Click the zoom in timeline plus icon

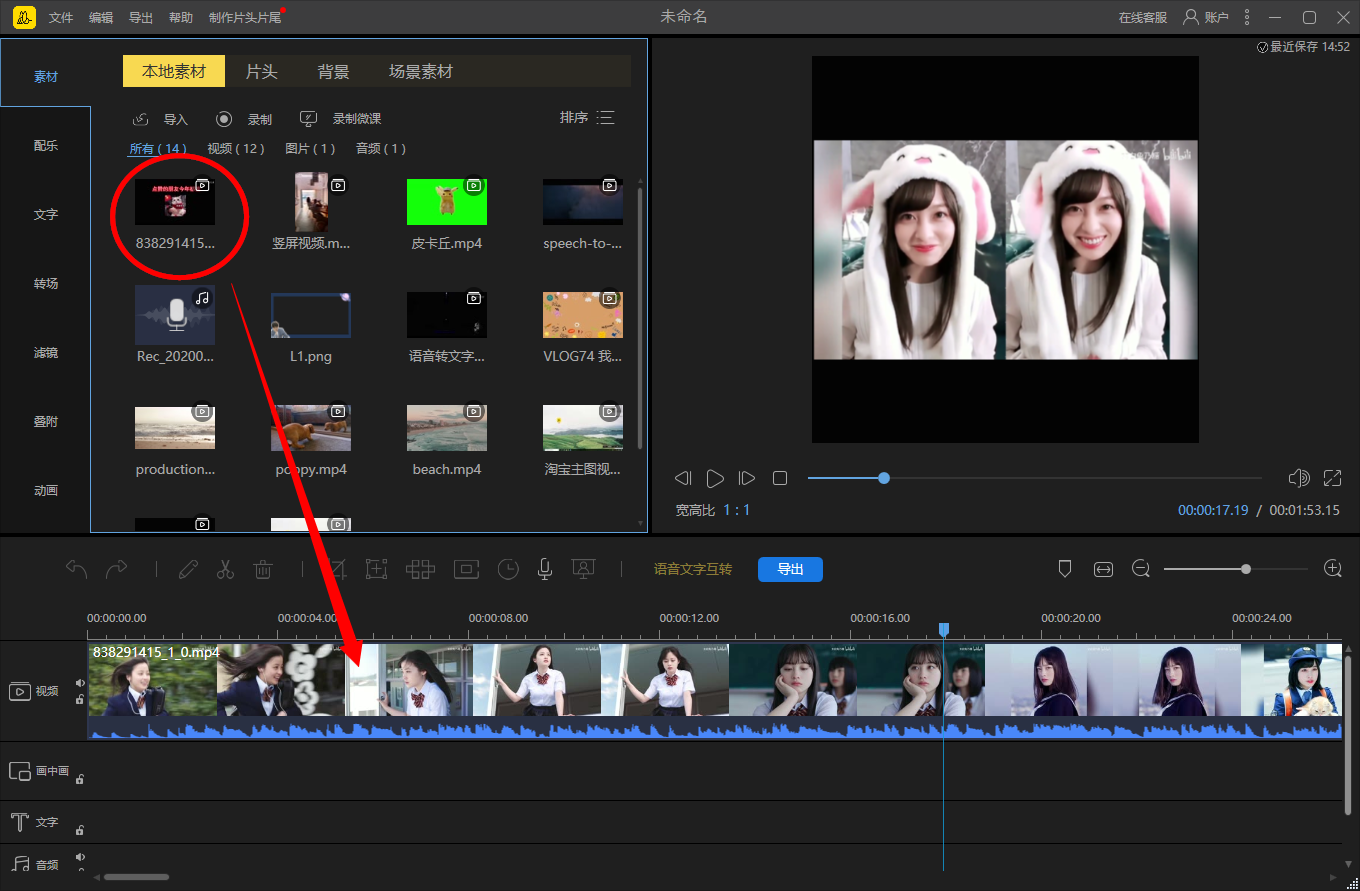1332,568
